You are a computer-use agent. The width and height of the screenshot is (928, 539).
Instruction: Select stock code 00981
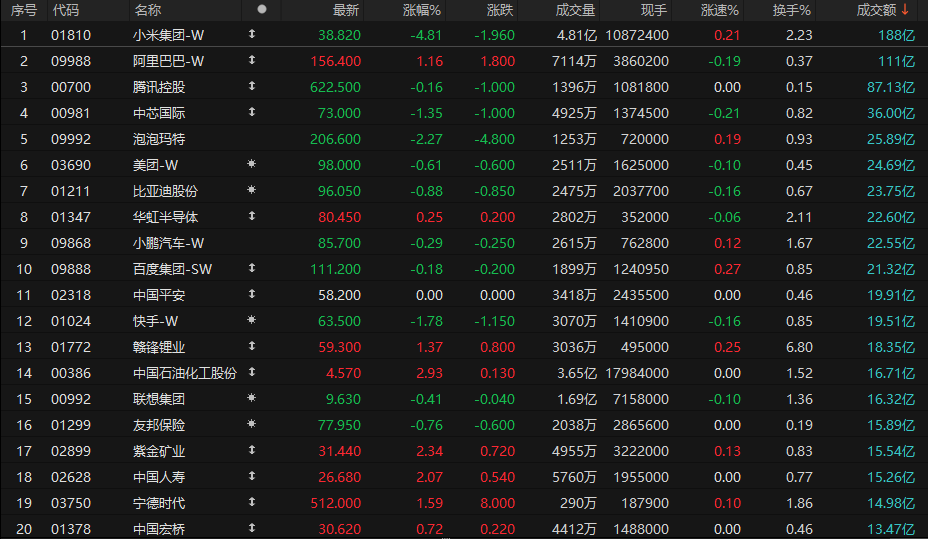pos(71,113)
